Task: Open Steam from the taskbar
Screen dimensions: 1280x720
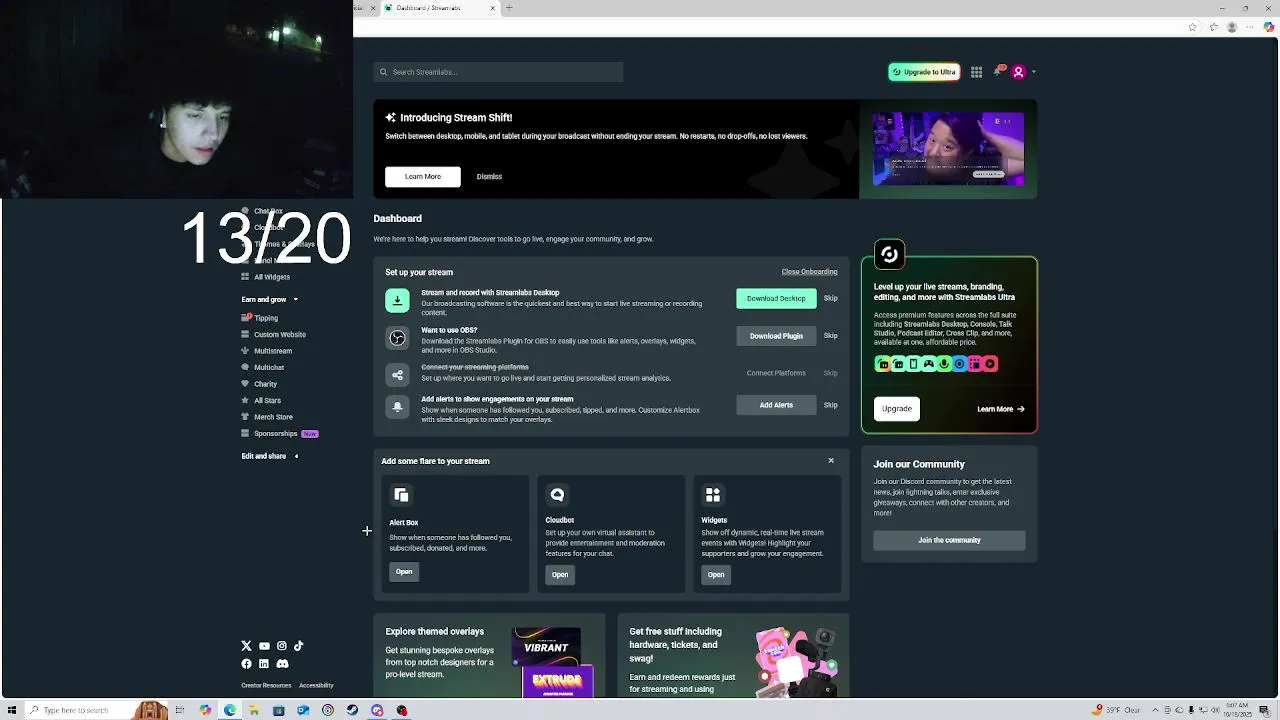Action: [x=352, y=711]
